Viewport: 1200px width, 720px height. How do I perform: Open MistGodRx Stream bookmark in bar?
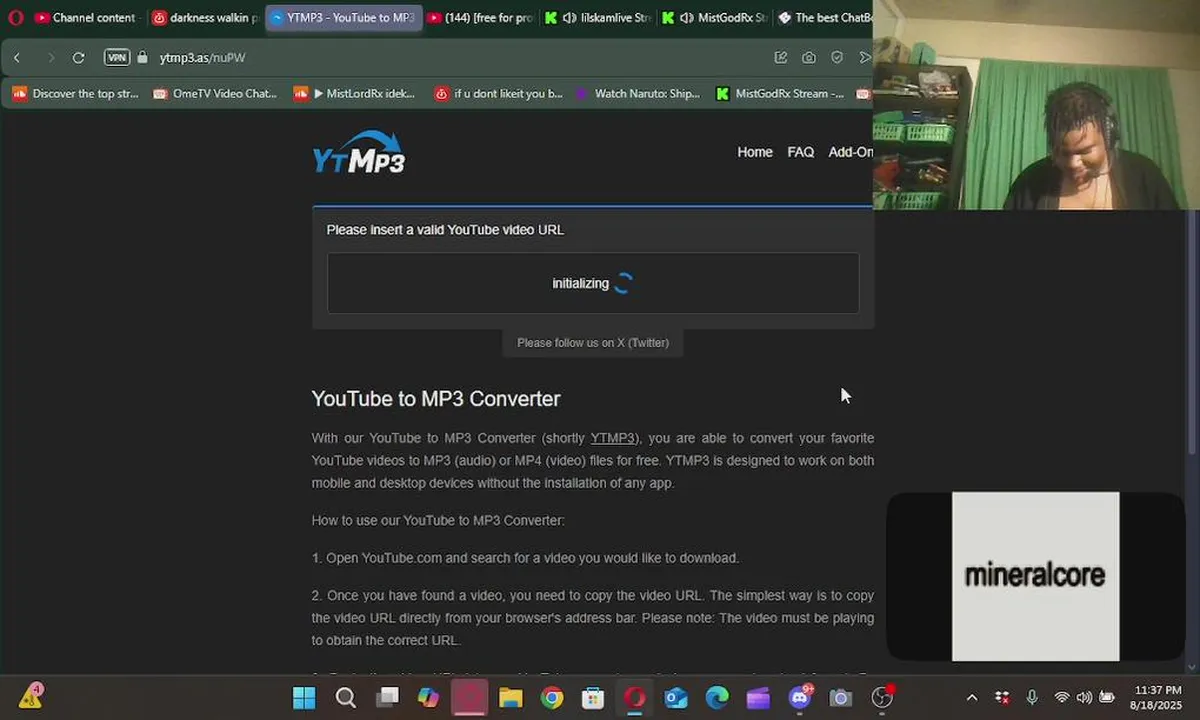(781, 94)
